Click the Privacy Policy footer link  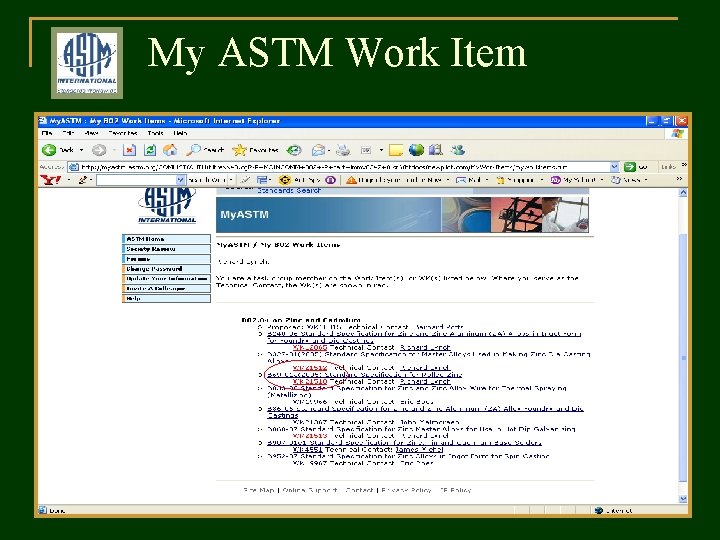tap(406, 490)
